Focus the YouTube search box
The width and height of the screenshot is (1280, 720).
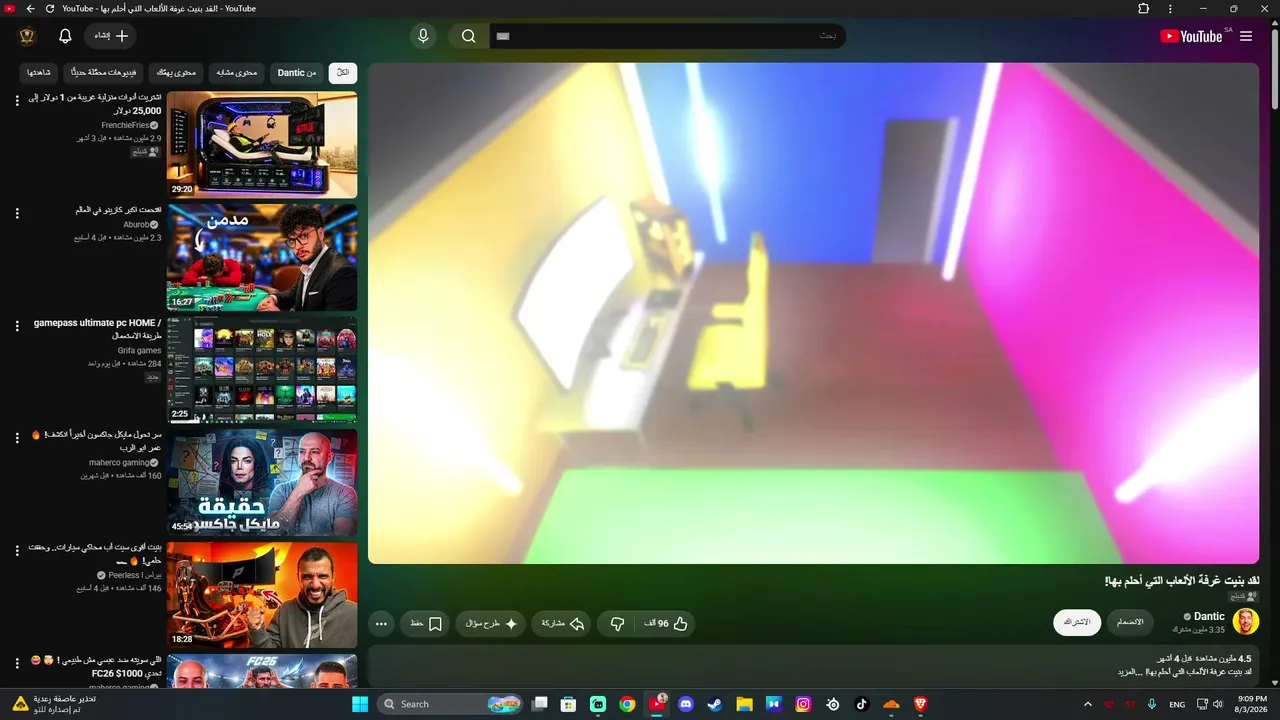tap(667, 36)
